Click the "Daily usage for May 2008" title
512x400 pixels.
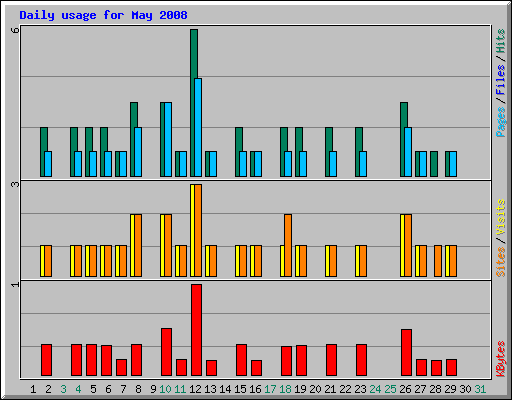pos(103,15)
